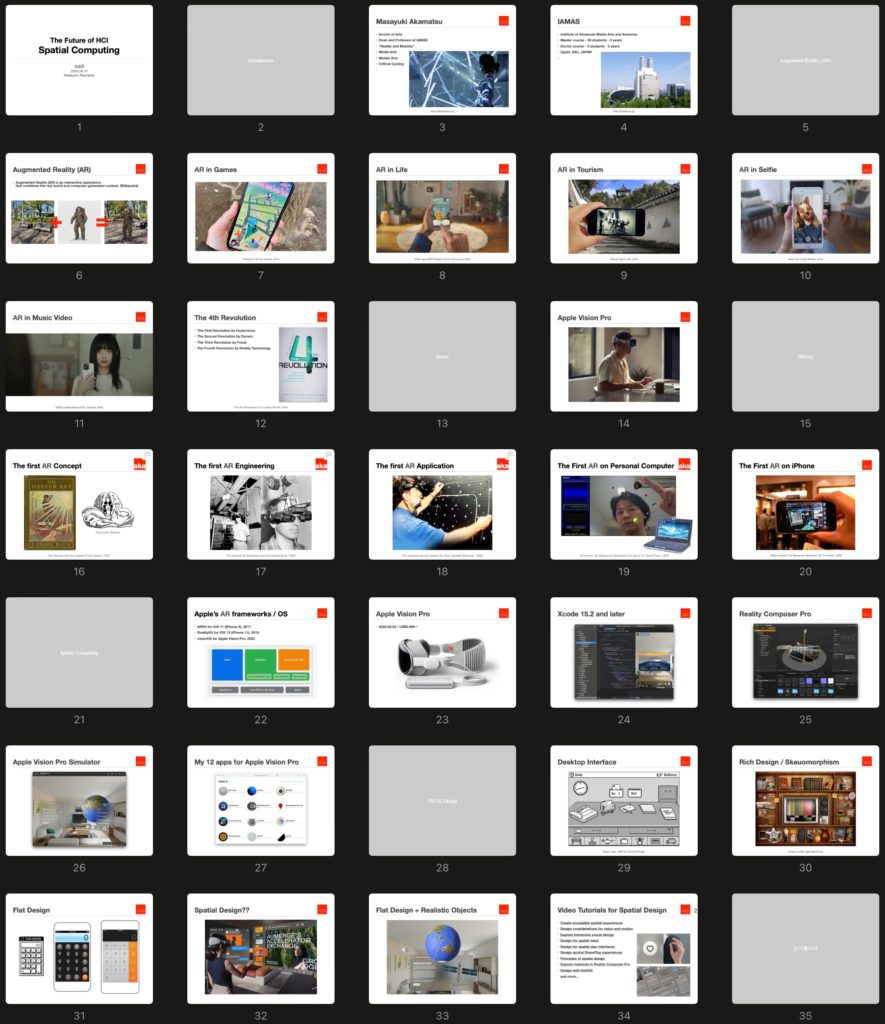
Task: Choose the 'Rich Design / Skeuomorphism' slide
Action: click(x=805, y=801)
